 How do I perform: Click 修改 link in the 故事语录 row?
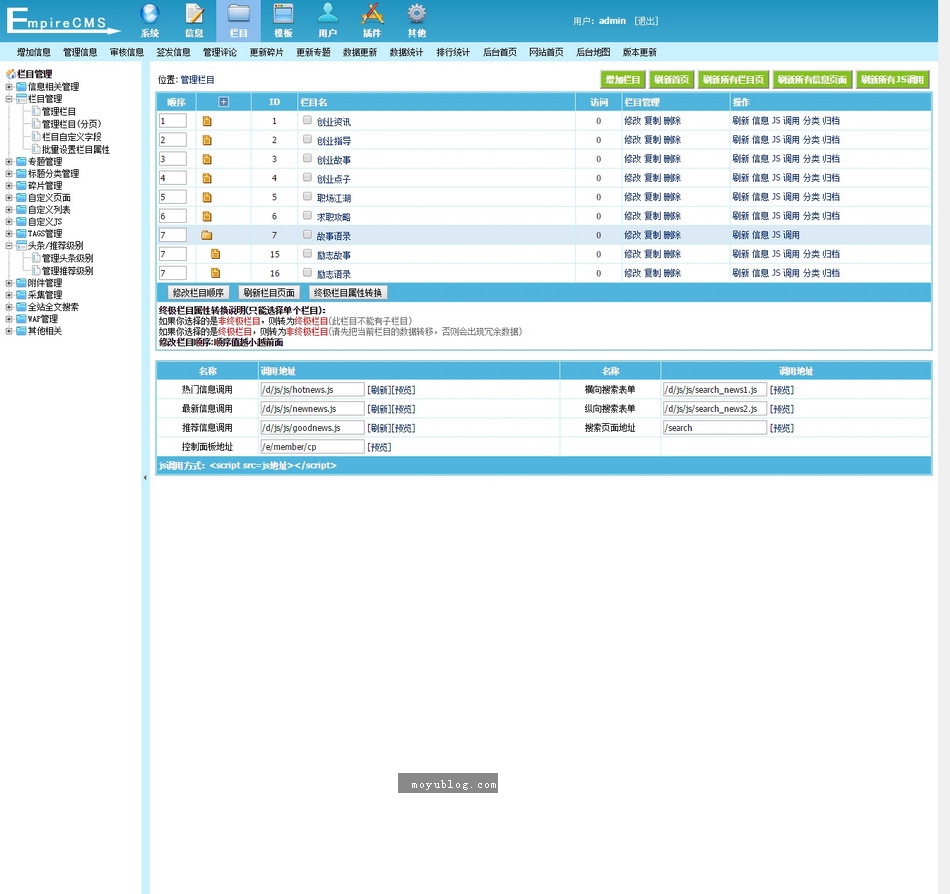(633, 235)
